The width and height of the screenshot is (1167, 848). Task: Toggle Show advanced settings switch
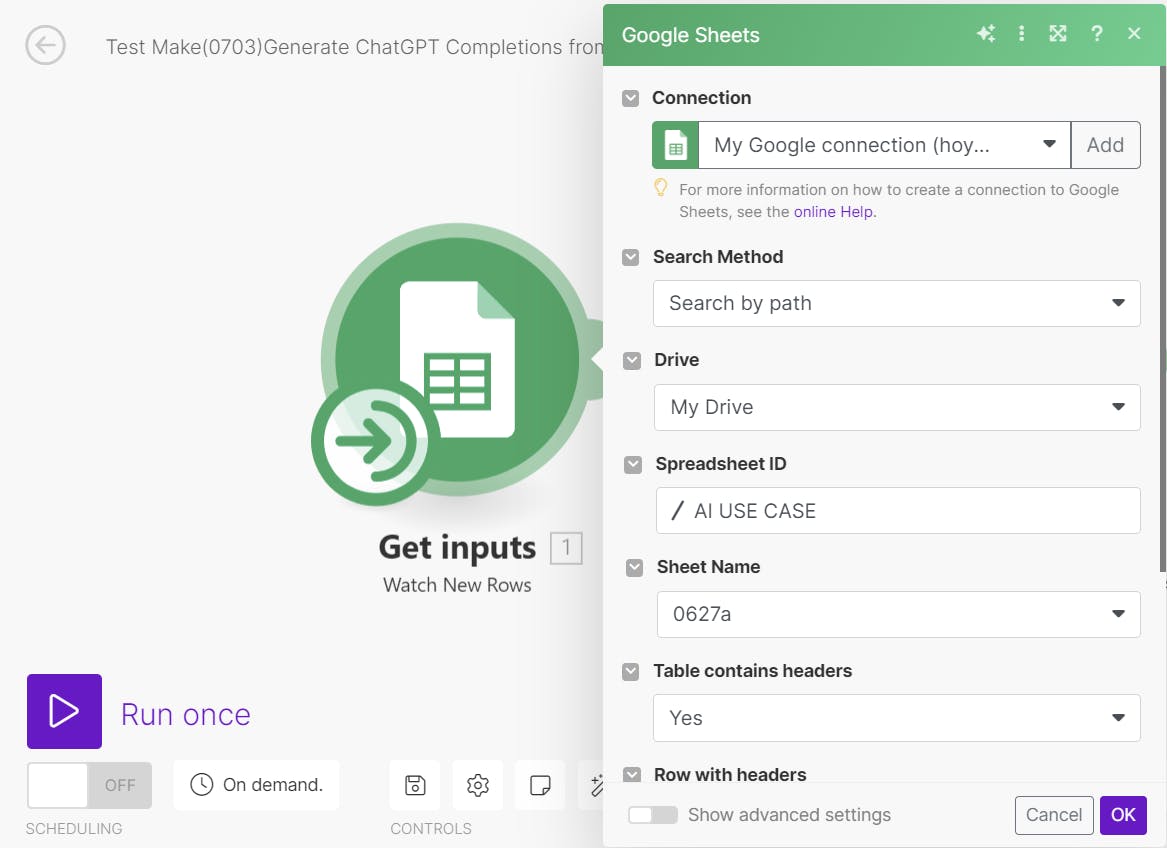coord(653,814)
